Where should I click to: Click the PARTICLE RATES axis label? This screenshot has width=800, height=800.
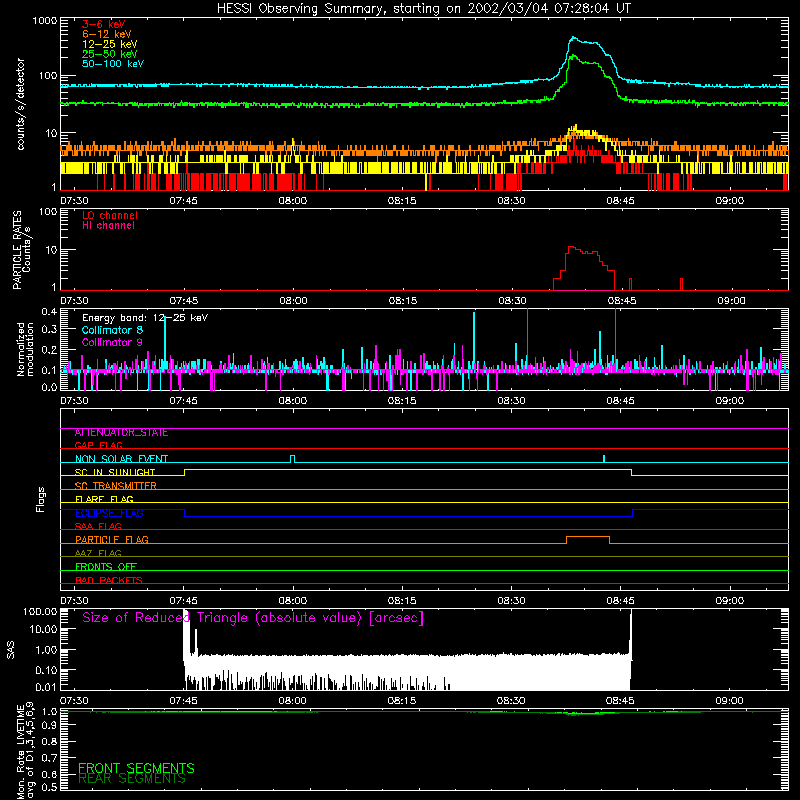click(x=17, y=250)
